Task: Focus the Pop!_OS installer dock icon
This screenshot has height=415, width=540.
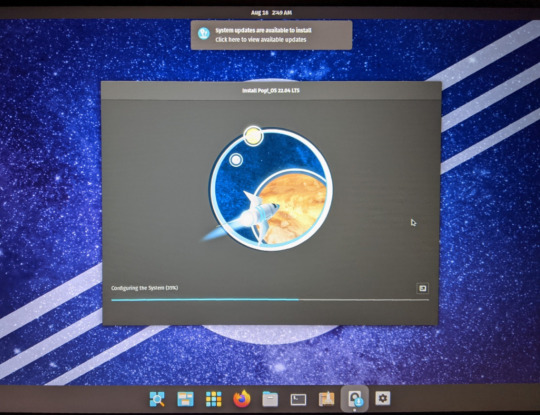Action: pyautogui.click(x=355, y=398)
